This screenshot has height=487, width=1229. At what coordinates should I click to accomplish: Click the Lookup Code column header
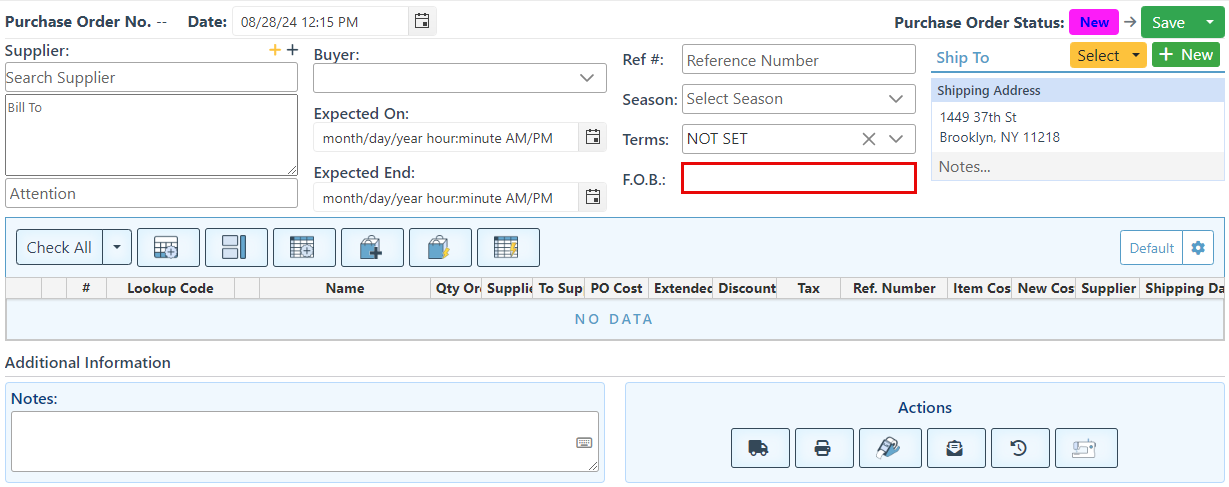[x=170, y=288]
